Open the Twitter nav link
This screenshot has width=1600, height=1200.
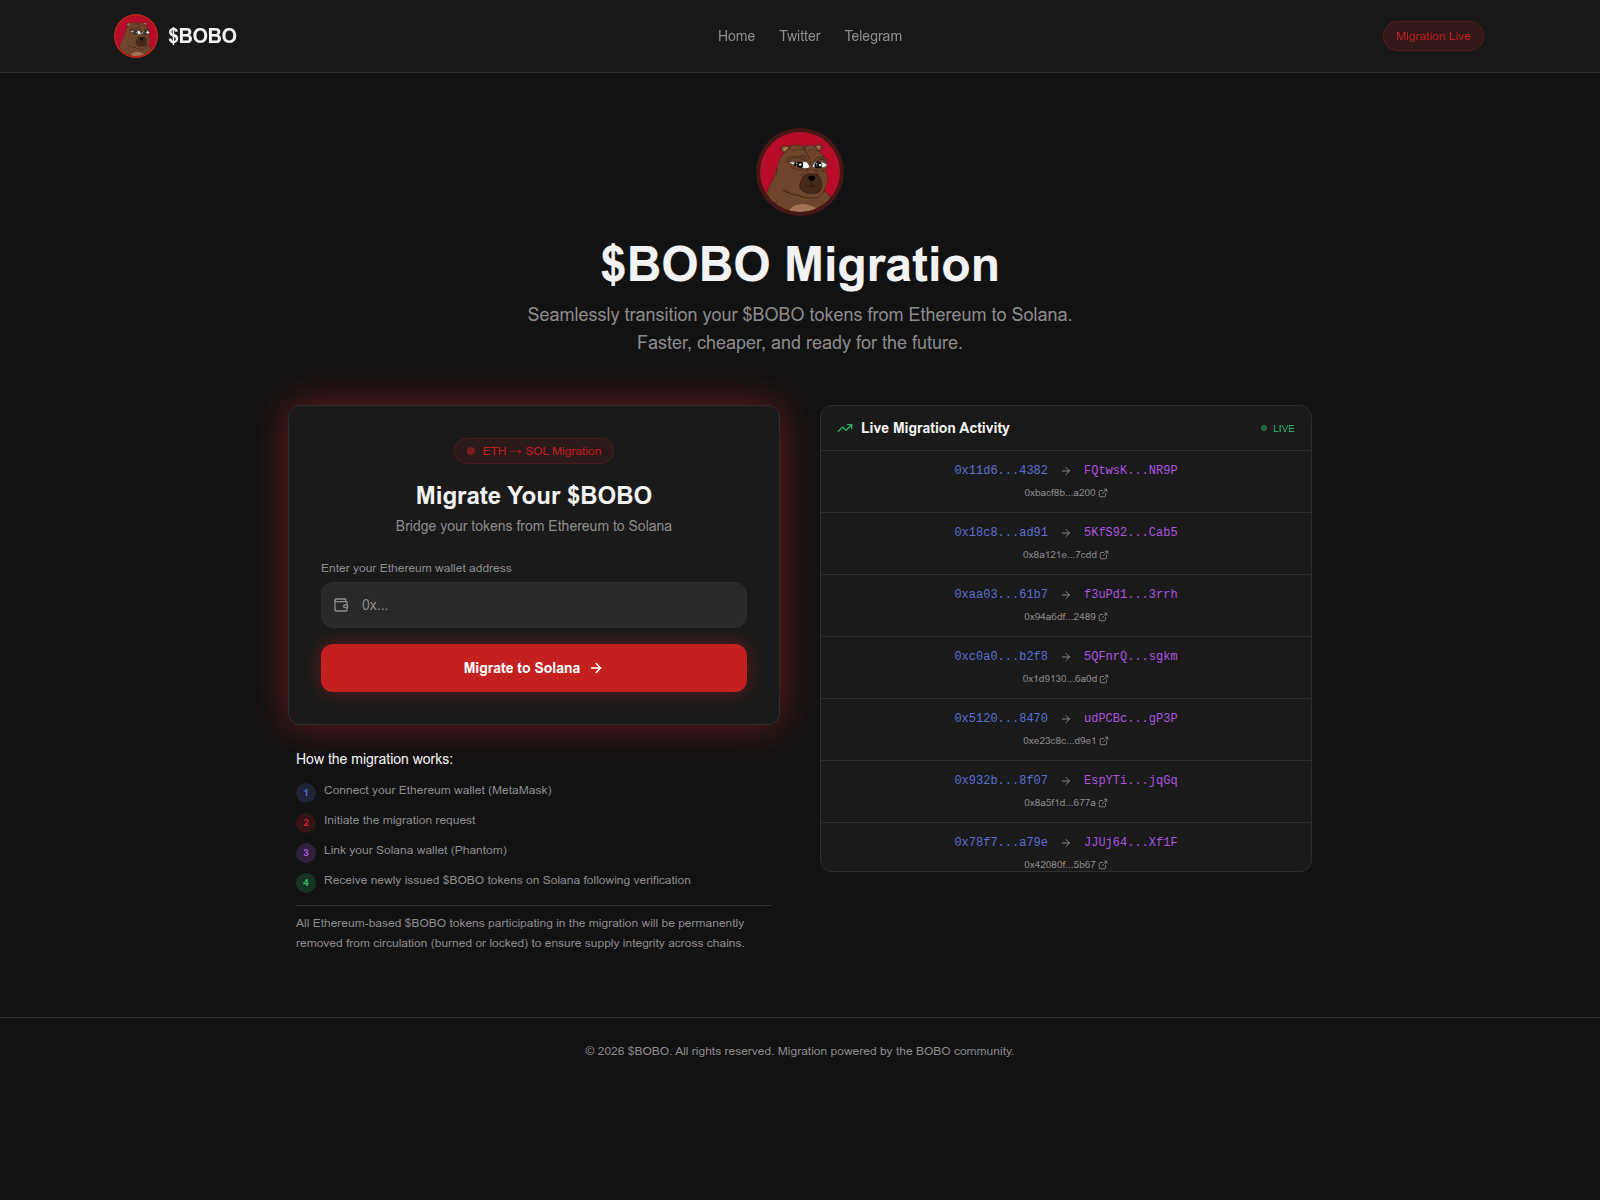click(799, 36)
